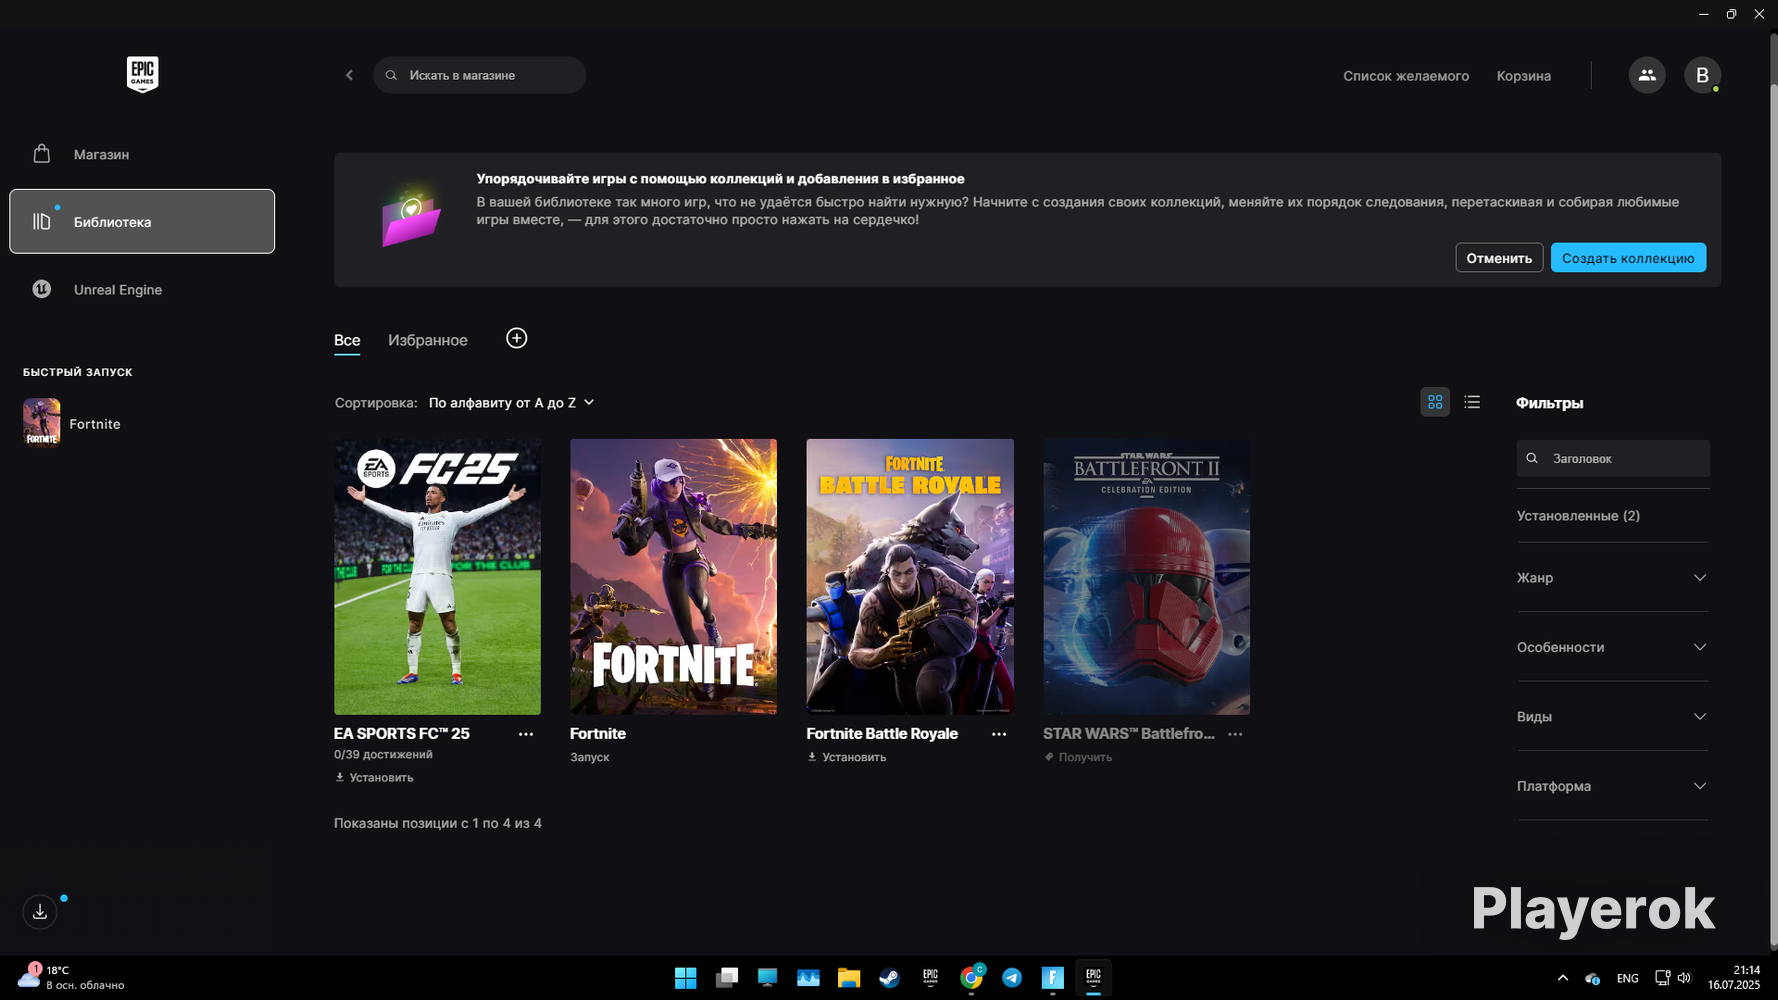Click the add collection plus icon

pyautogui.click(x=516, y=338)
